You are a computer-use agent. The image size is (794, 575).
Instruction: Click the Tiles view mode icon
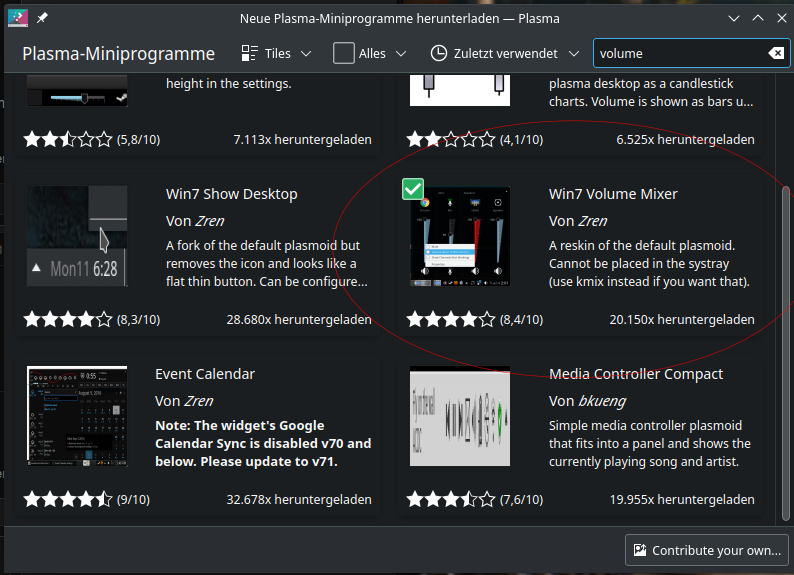[249, 53]
